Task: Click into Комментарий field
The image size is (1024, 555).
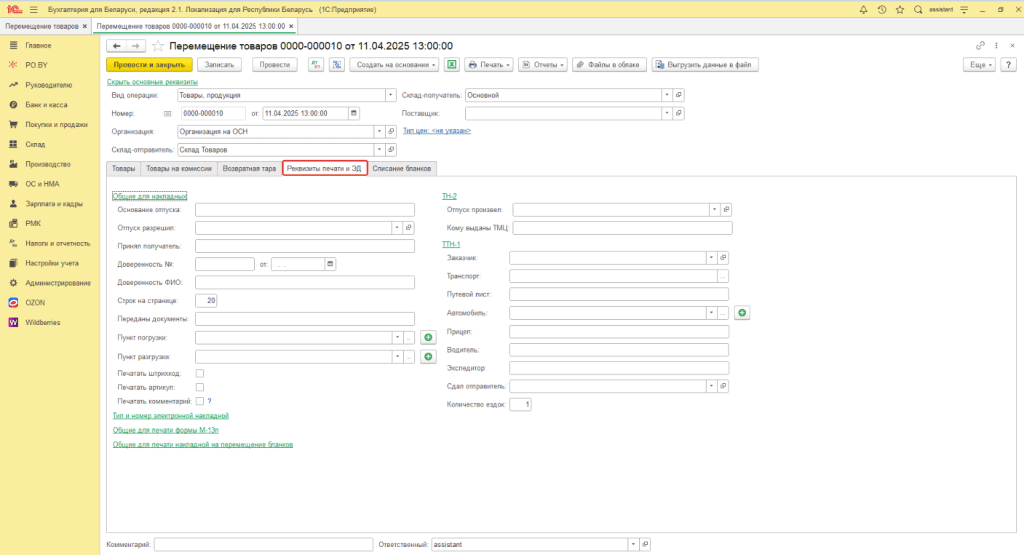Action: 263,544
